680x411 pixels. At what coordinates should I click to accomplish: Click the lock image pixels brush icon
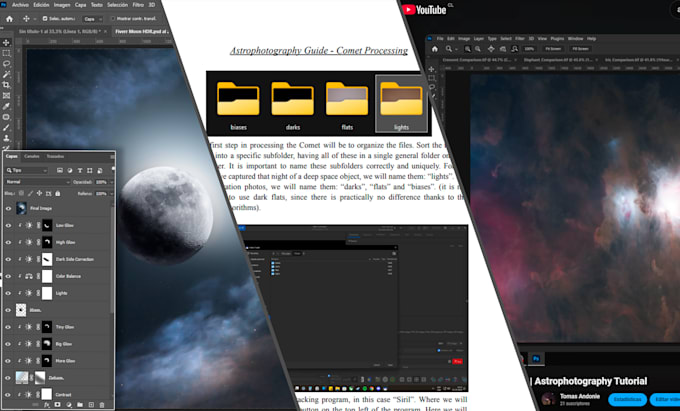coord(30,193)
